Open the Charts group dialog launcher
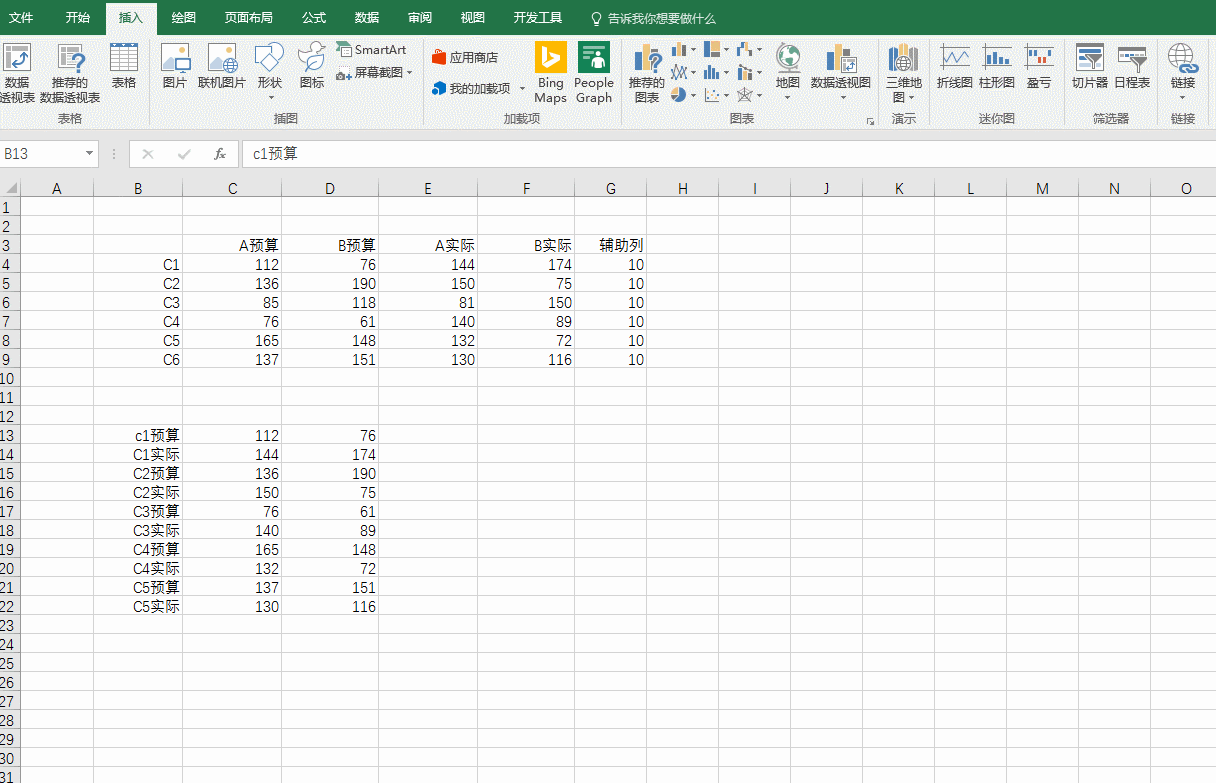1216x783 pixels. 869,120
